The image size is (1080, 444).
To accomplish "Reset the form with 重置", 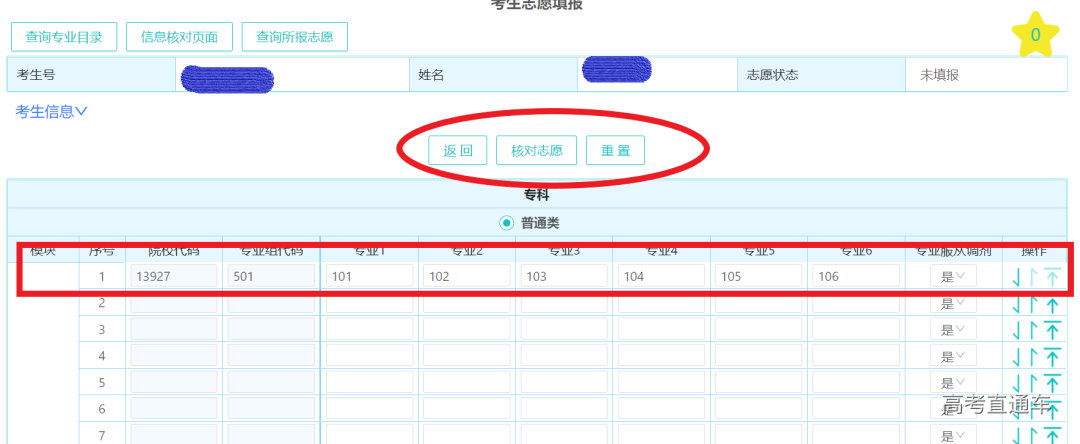I will pos(615,151).
